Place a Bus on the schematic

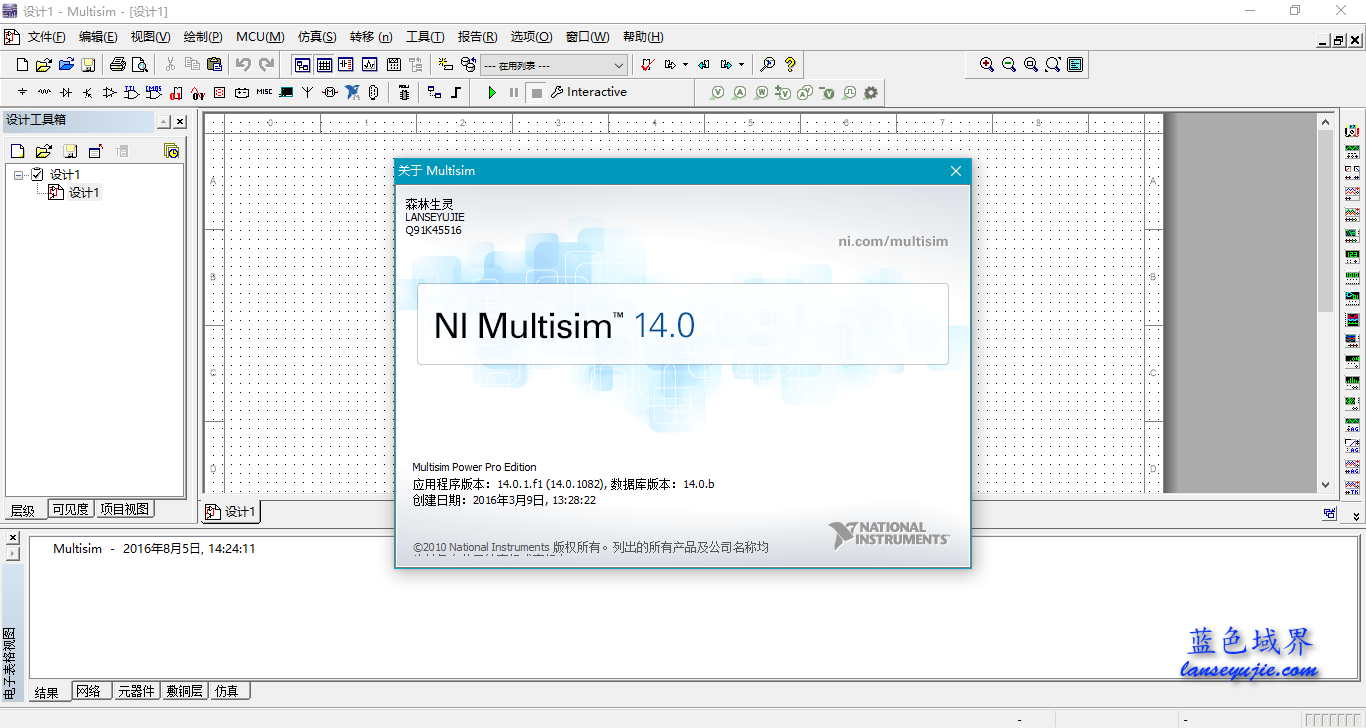[456, 92]
